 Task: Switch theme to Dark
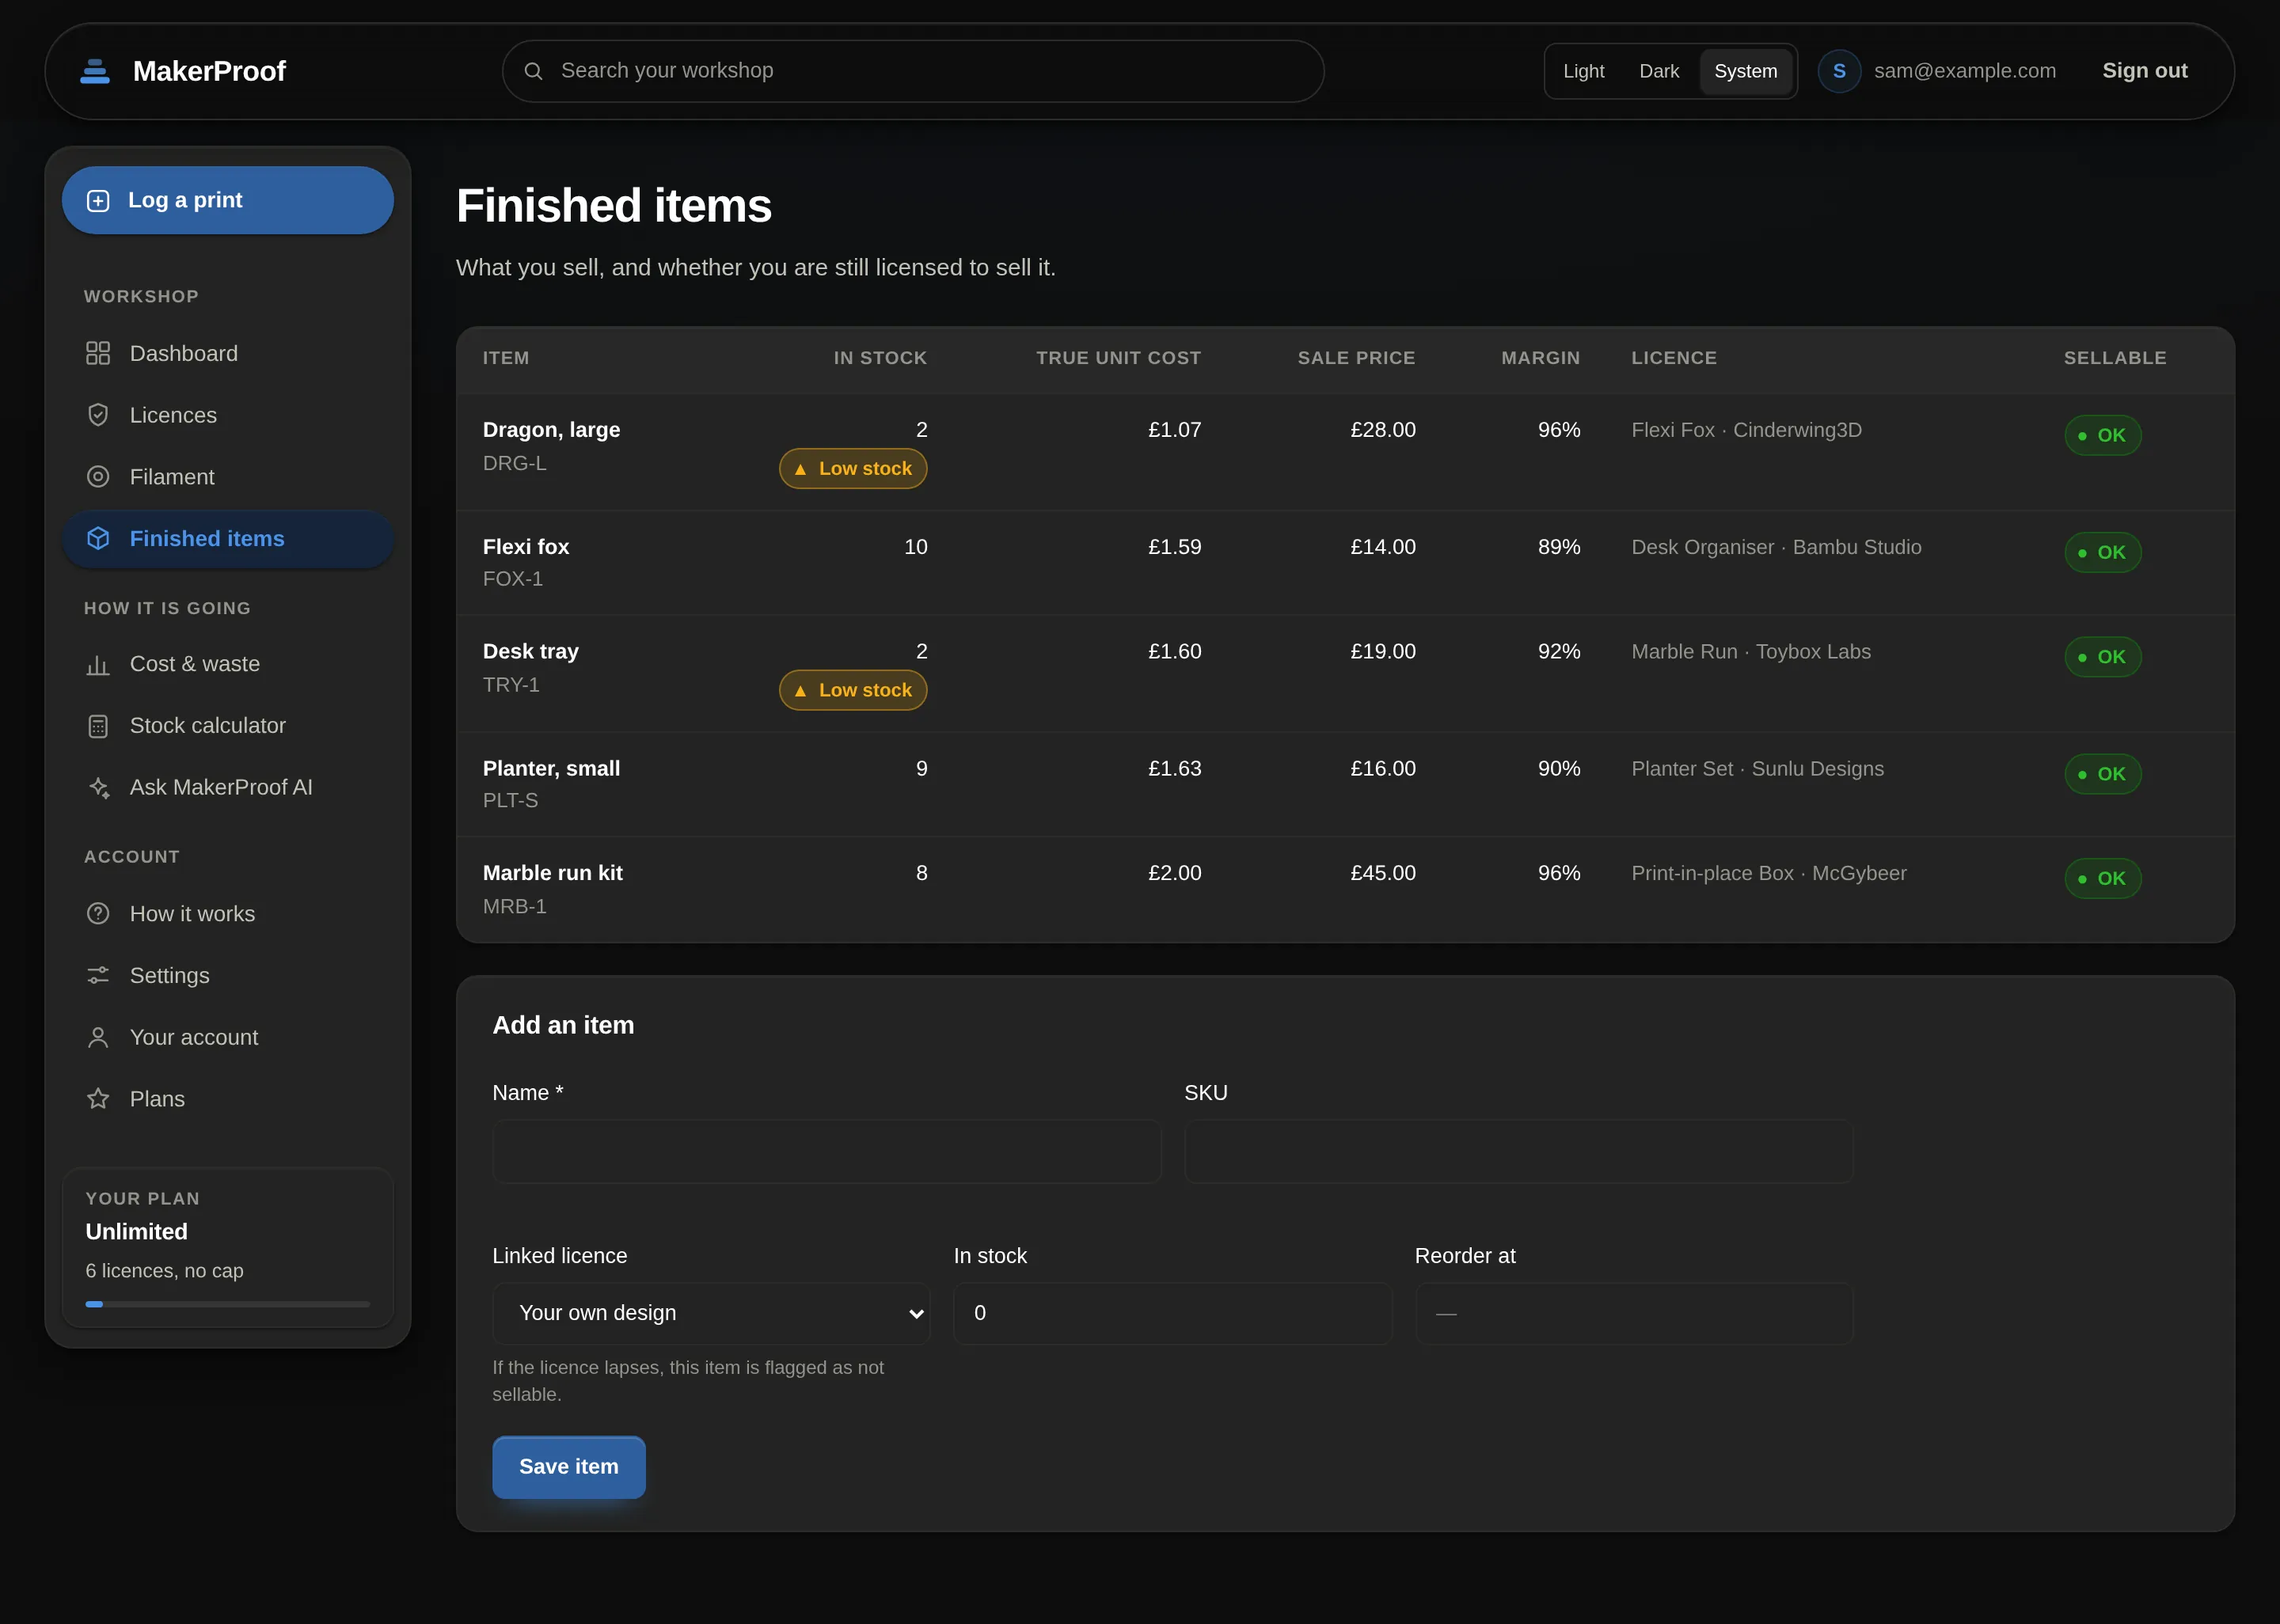(1659, 71)
